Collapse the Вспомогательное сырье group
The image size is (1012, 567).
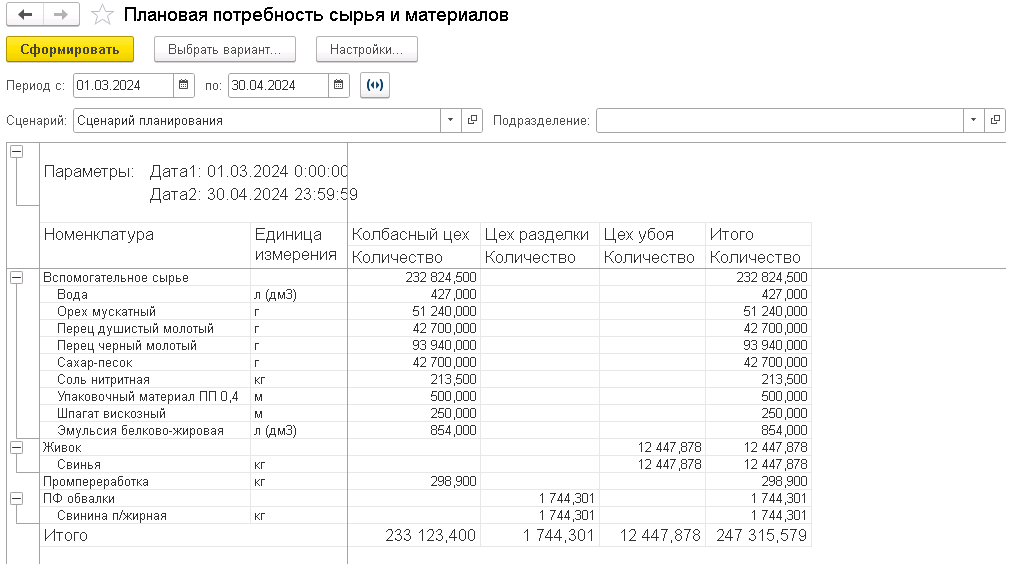tap(16, 278)
